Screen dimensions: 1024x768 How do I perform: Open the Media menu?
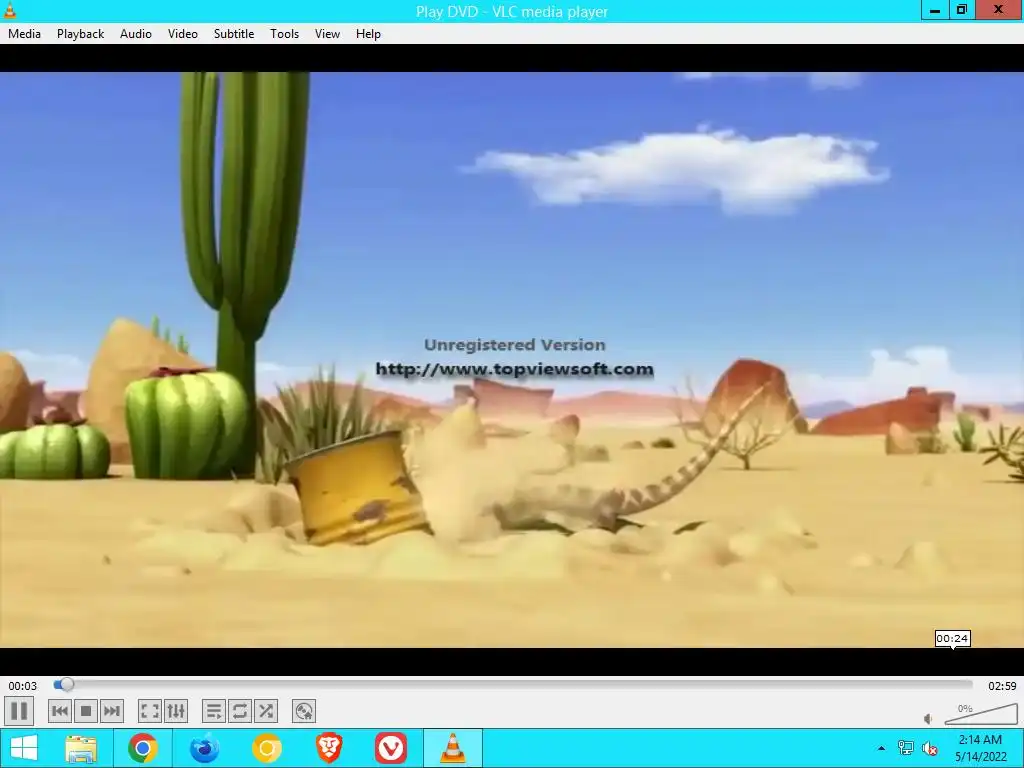(24, 34)
